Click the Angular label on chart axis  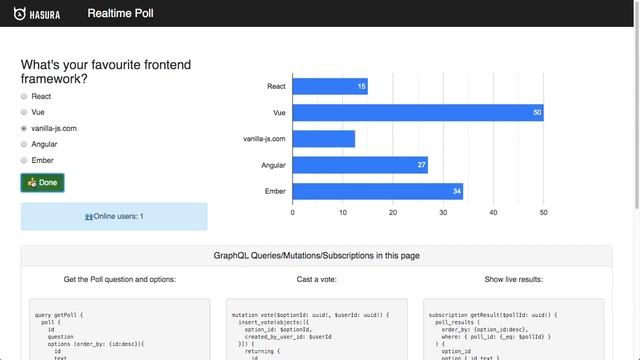coord(273,165)
